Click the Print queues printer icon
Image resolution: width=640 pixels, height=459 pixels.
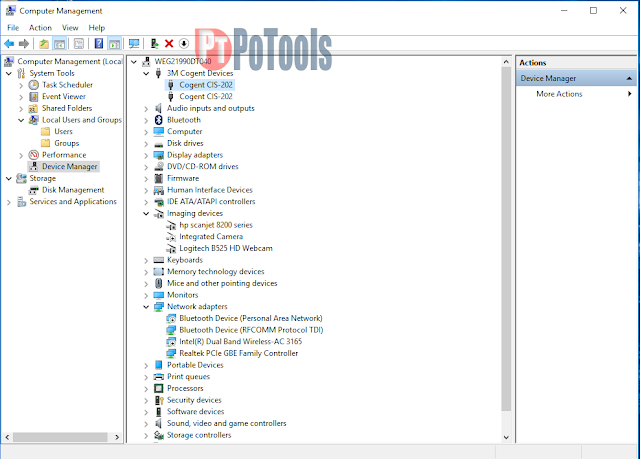pos(159,377)
